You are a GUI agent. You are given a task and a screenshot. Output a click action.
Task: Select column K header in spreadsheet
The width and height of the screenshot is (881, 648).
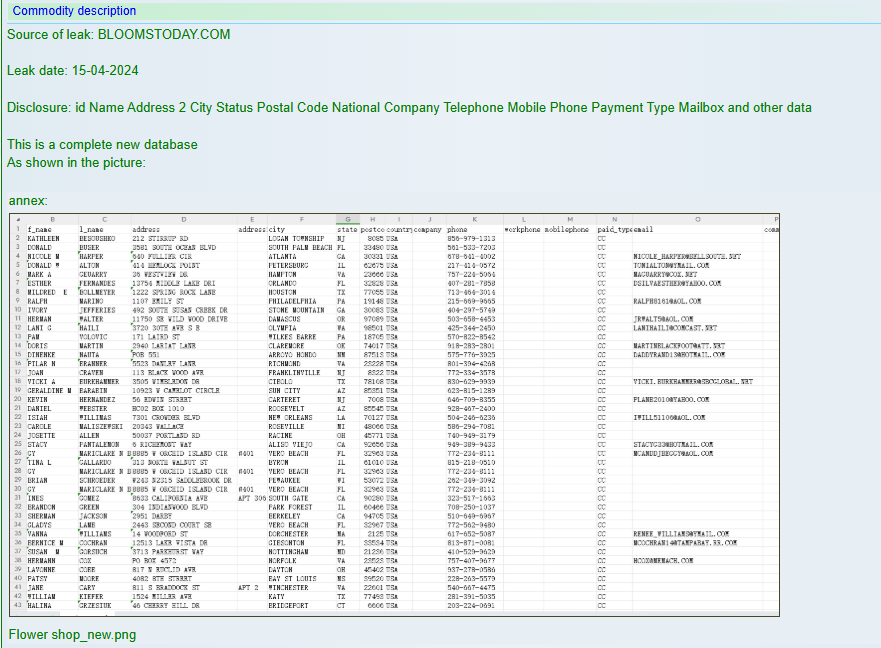tap(474, 220)
